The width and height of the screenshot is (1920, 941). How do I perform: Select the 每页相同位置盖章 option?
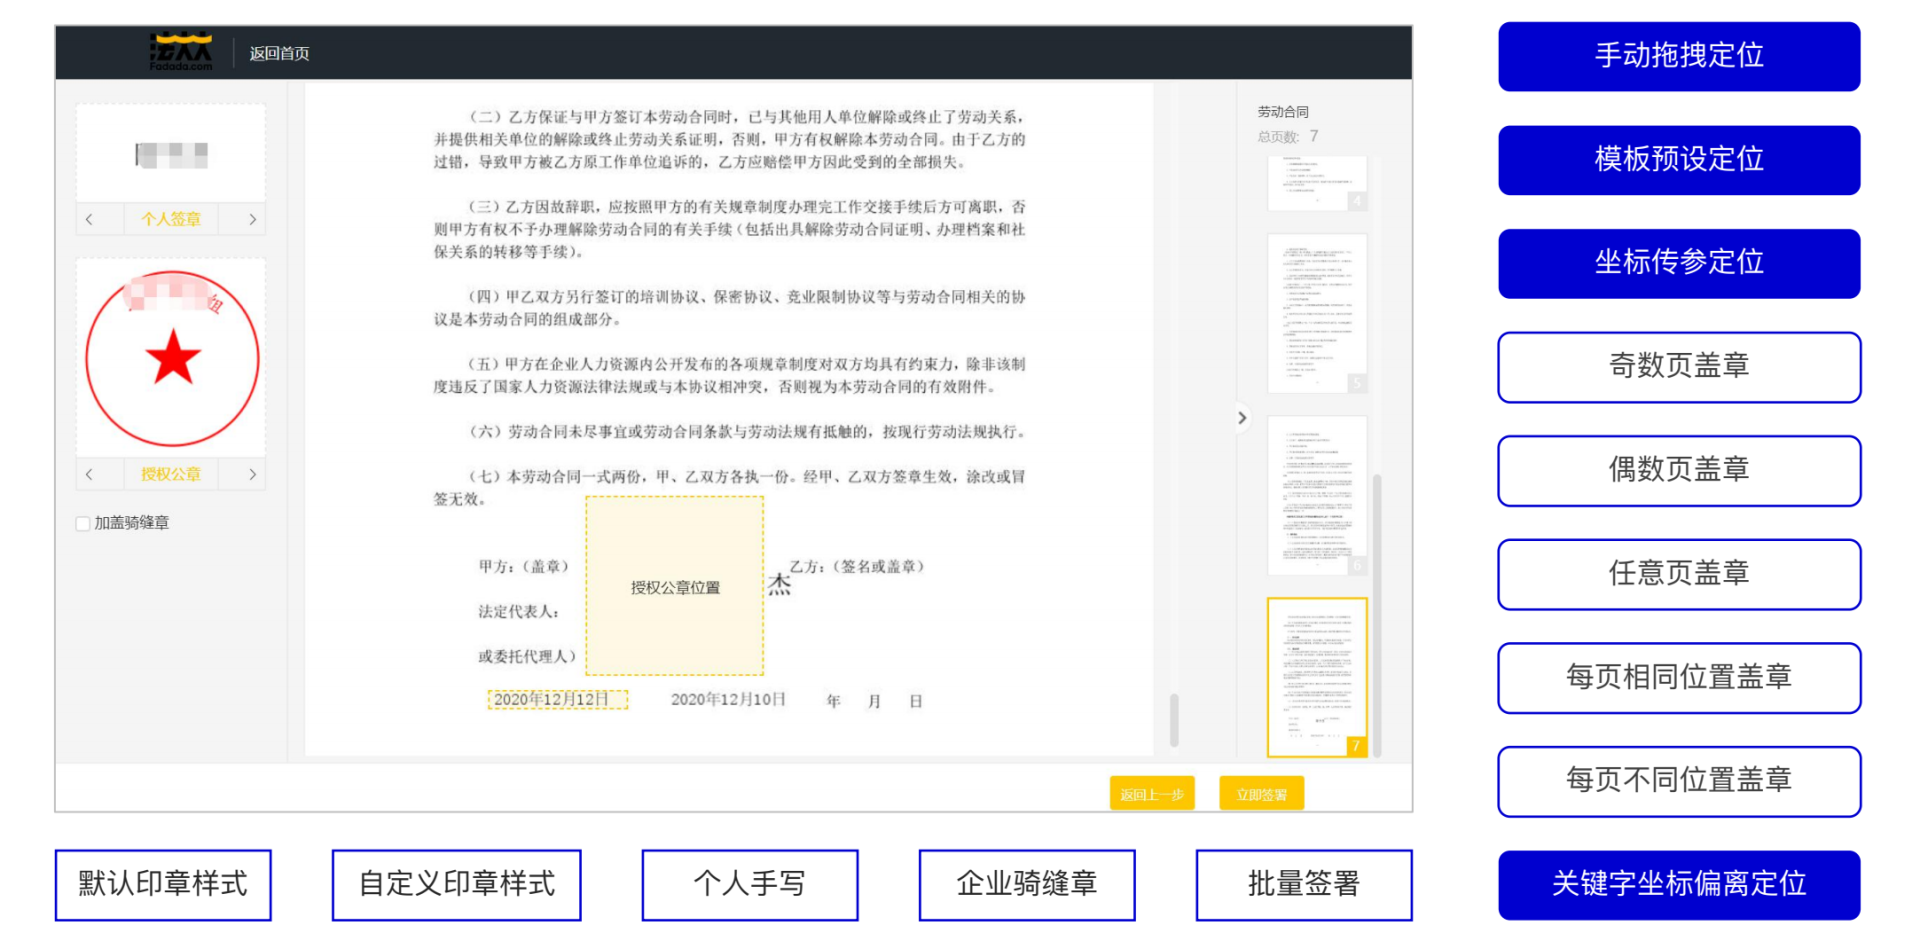[x=1679, y=678]
